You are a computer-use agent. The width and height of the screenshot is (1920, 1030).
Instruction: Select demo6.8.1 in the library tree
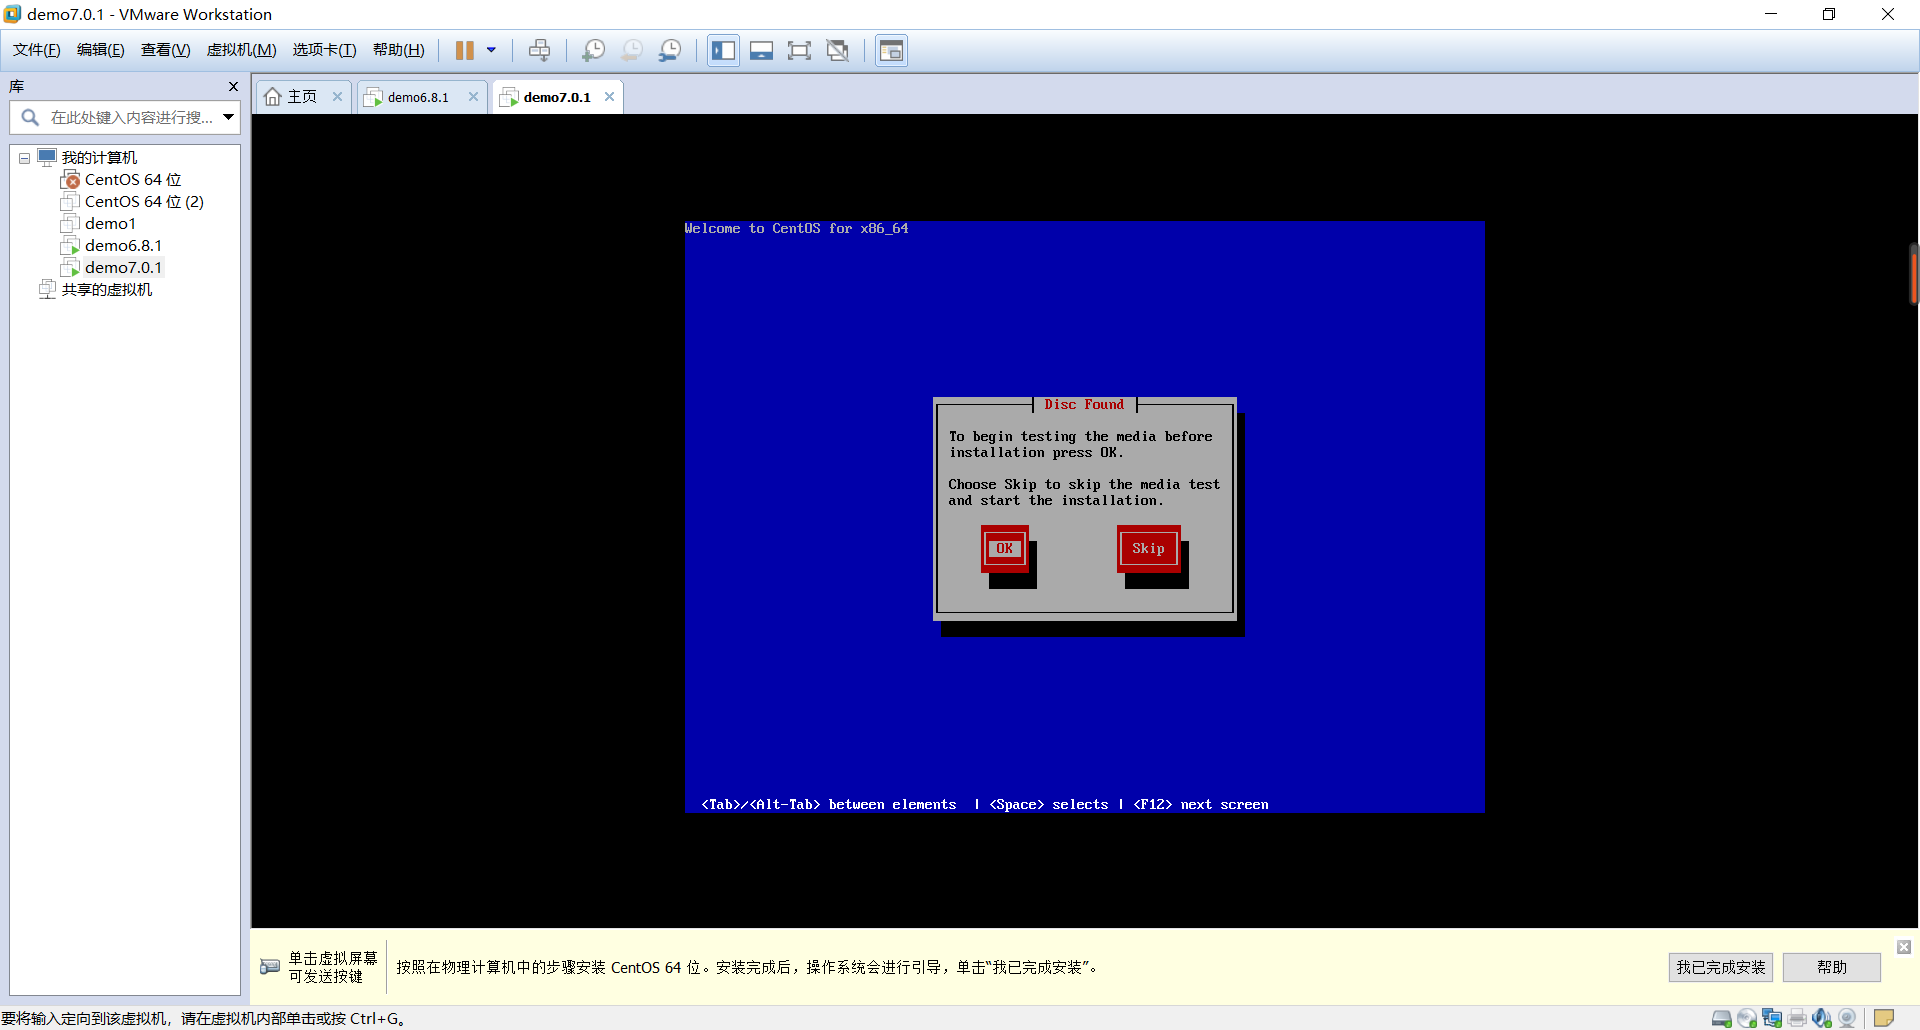[123, 246]
